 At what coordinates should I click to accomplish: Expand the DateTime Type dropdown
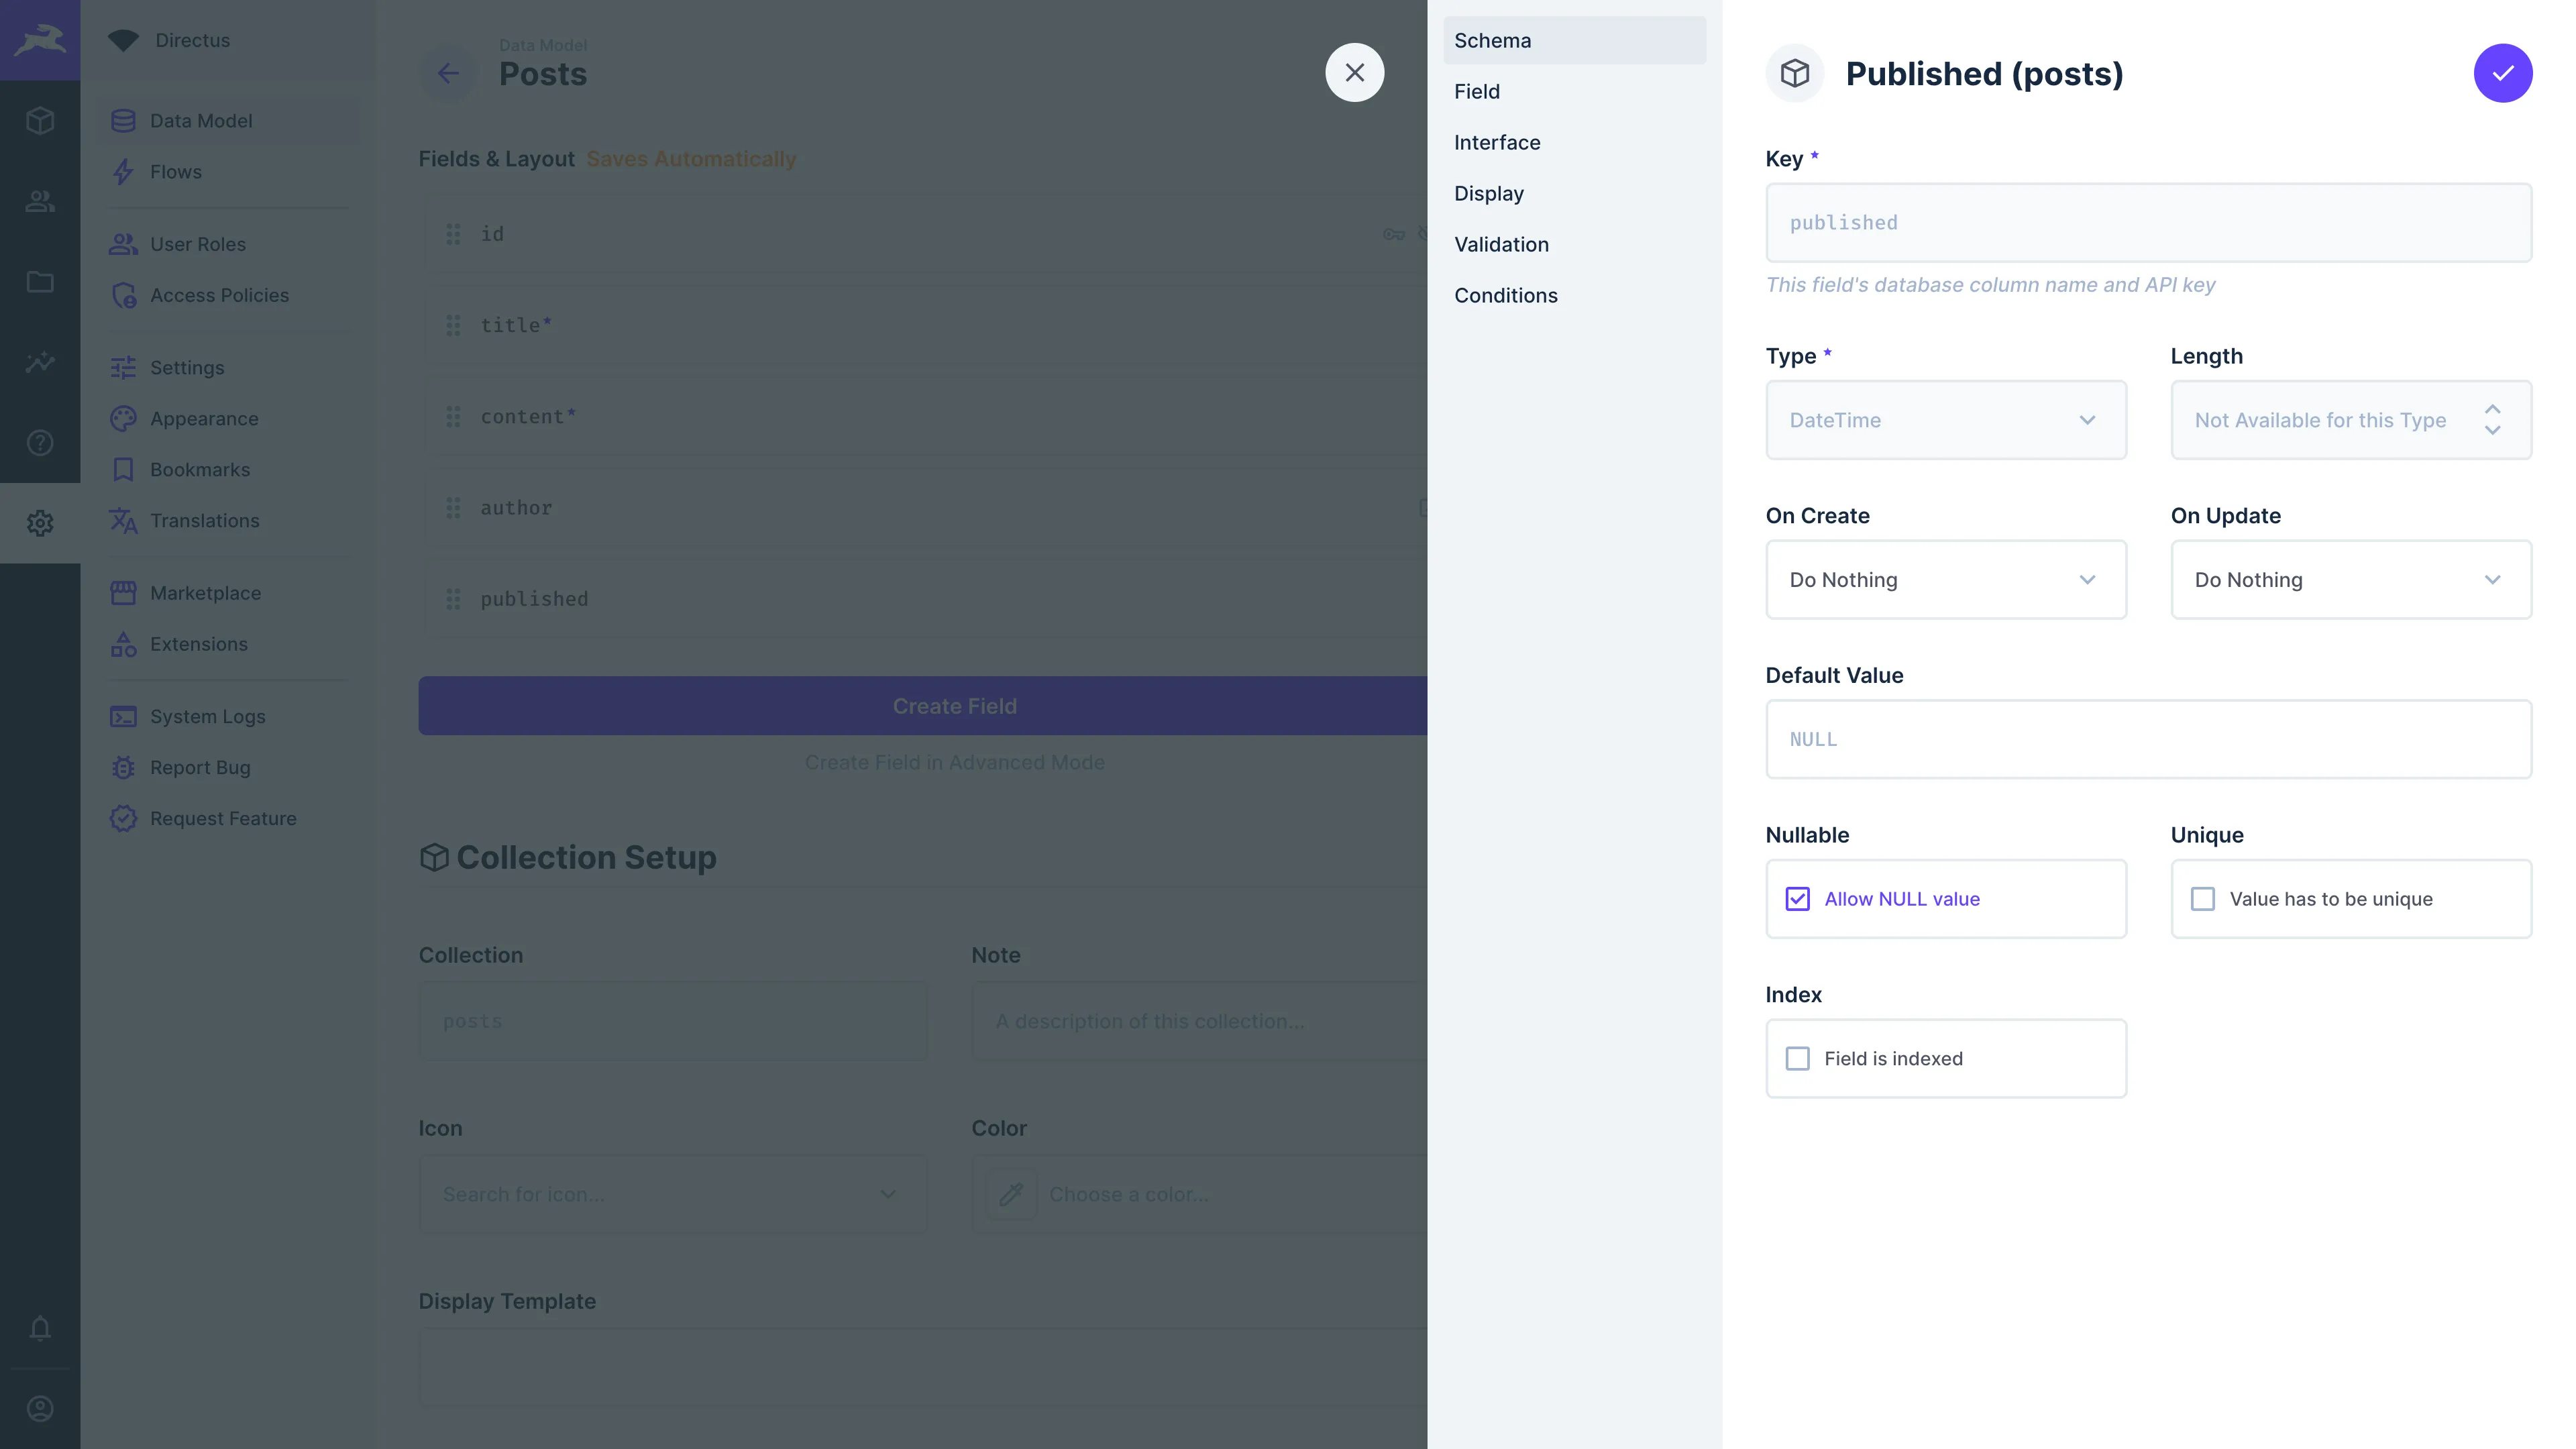[1945, 420]
